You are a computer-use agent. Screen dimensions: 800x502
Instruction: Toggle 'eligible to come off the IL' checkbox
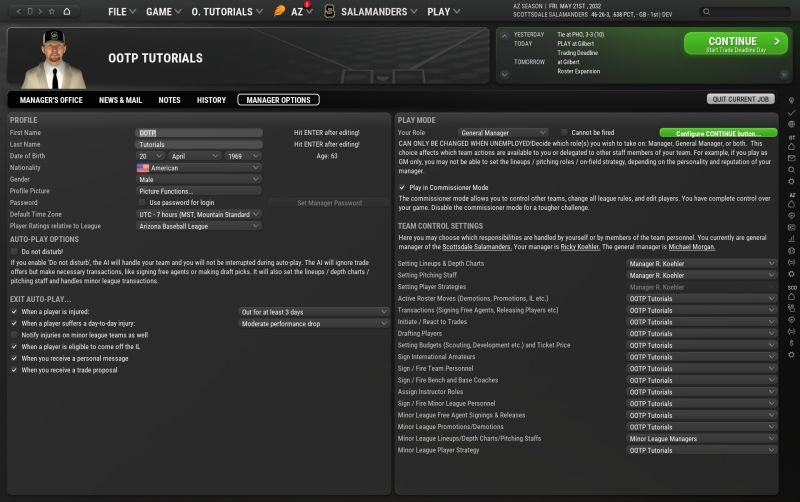coord(14,347)
